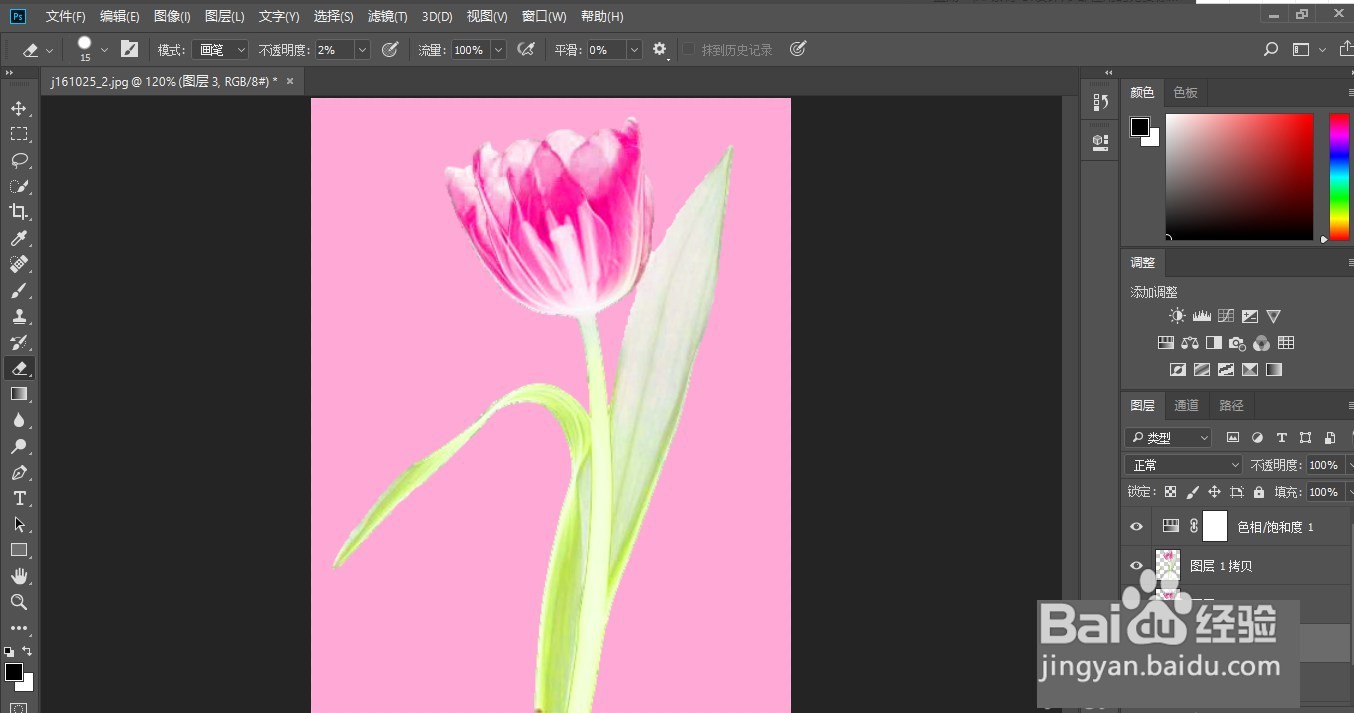Viewport: 1354px width, 713px height.
Task: Switch to the 通道 tab
Action: coord(1186,405)
